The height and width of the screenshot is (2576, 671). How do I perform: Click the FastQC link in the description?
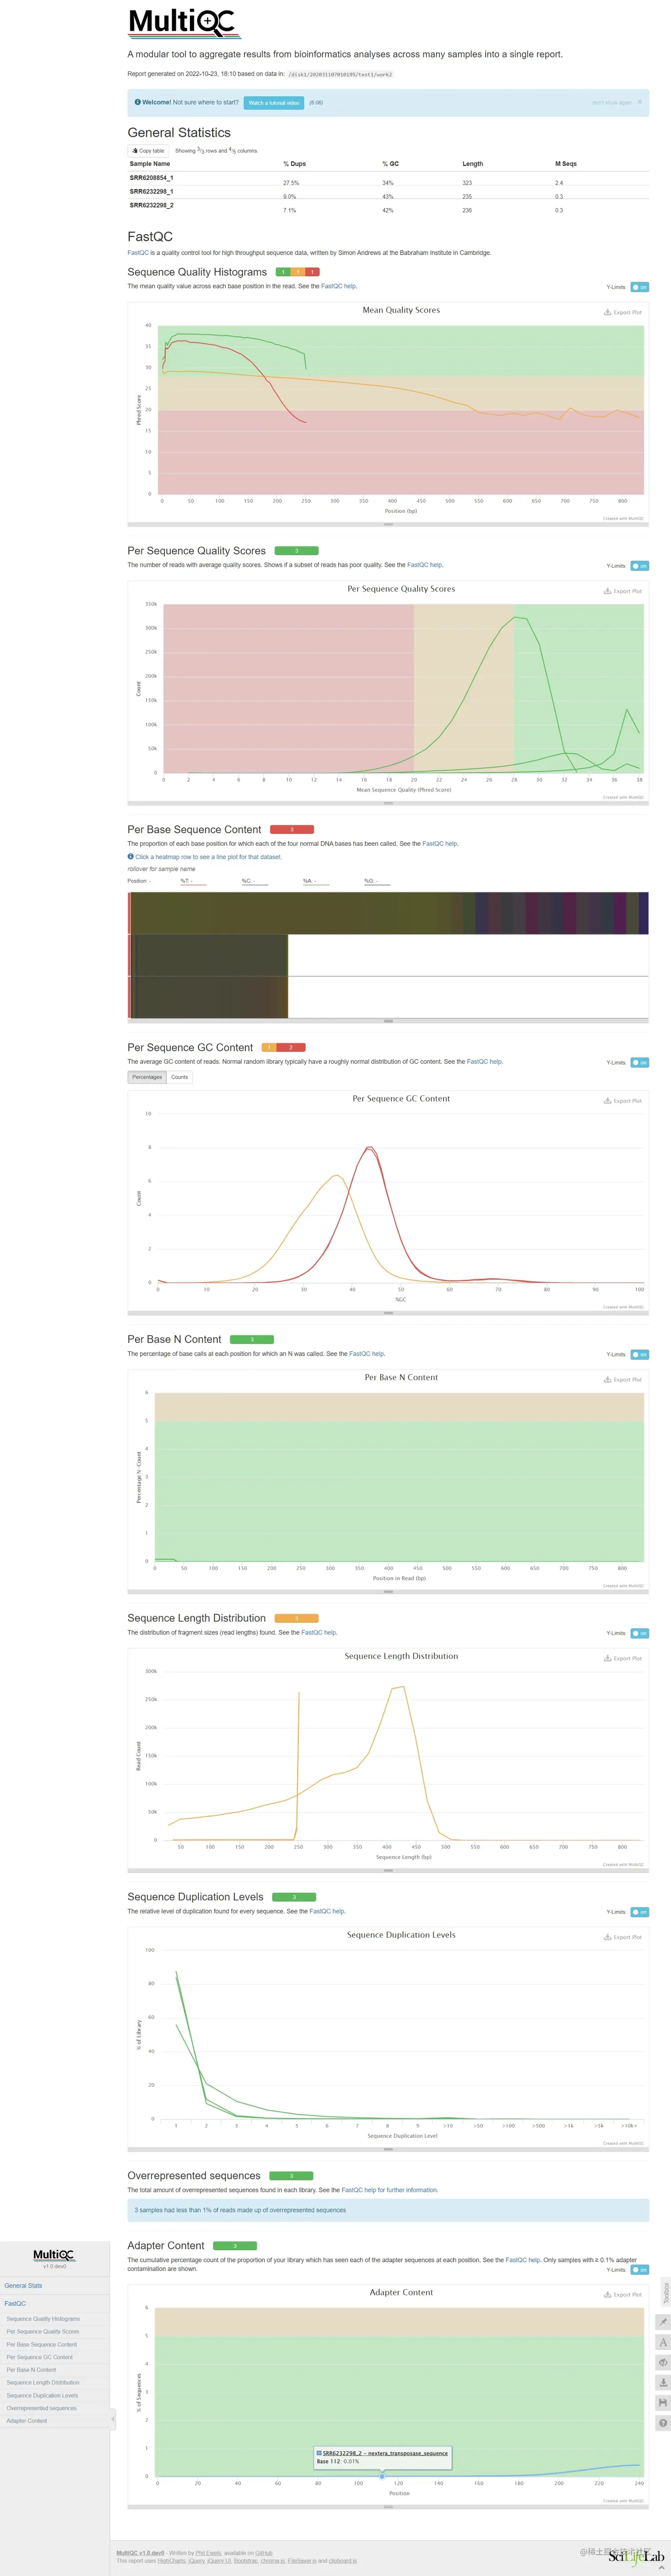137,253
